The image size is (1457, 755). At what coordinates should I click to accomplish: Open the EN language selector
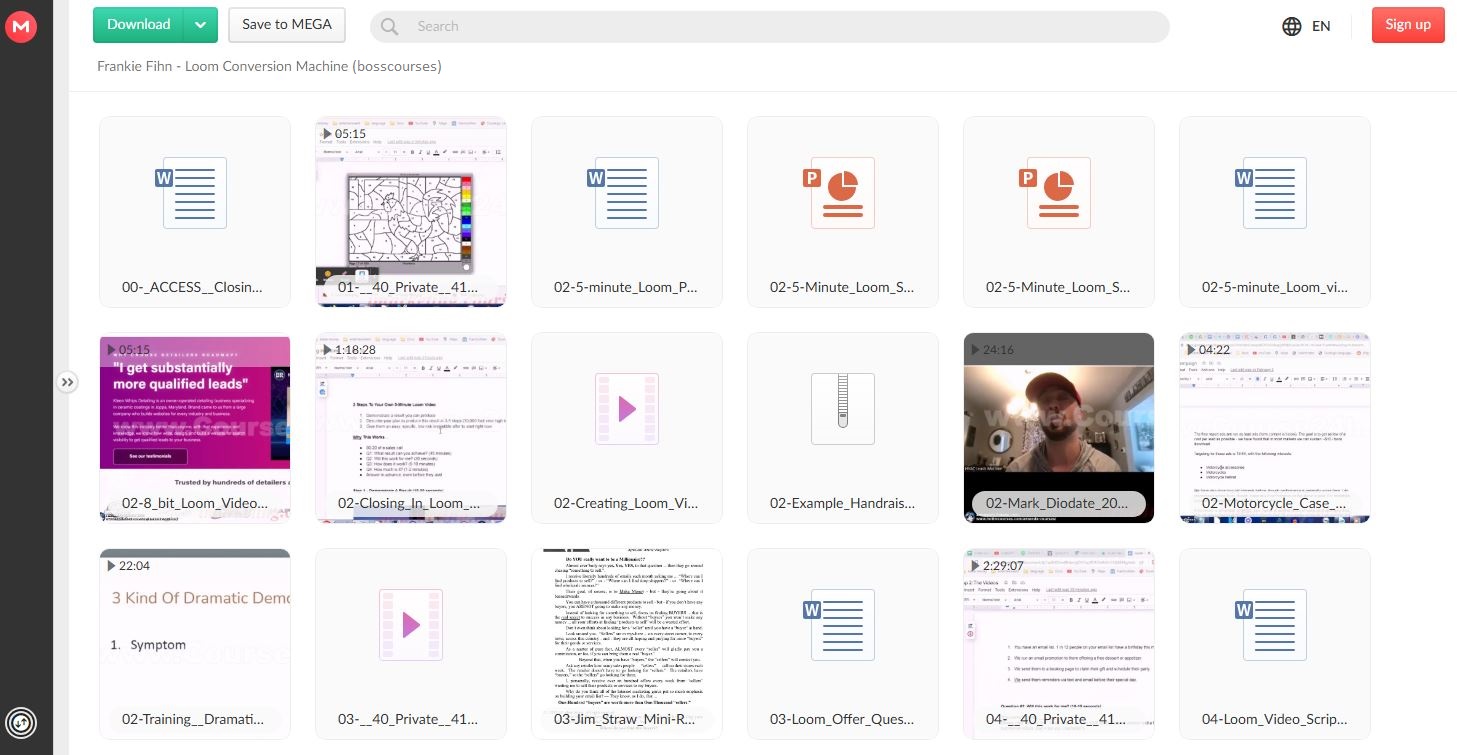click(x=1321, y=26)
